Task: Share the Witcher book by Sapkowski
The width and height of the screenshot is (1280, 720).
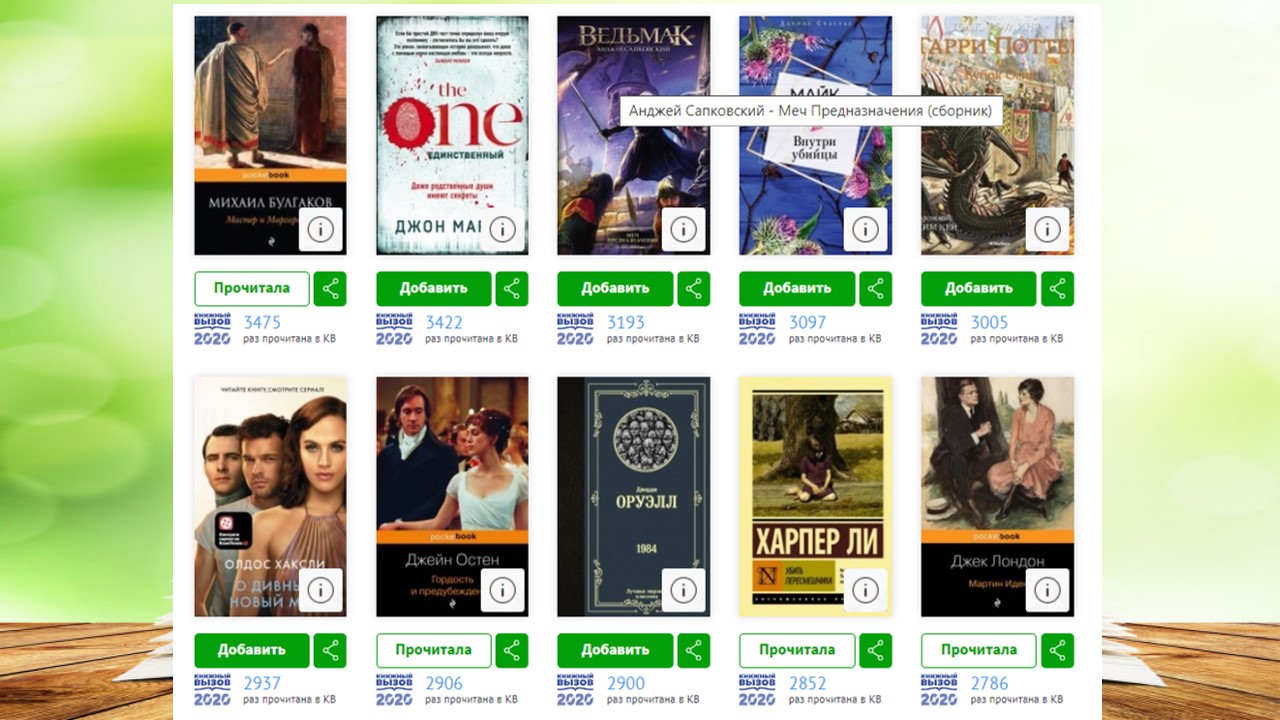Action: [694, 288]
